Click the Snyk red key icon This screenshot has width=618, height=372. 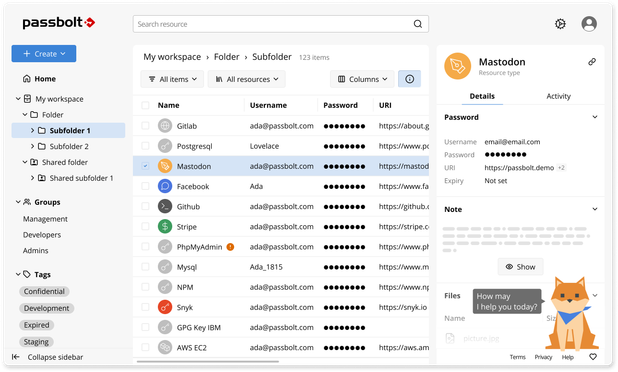tap(165, 307)
